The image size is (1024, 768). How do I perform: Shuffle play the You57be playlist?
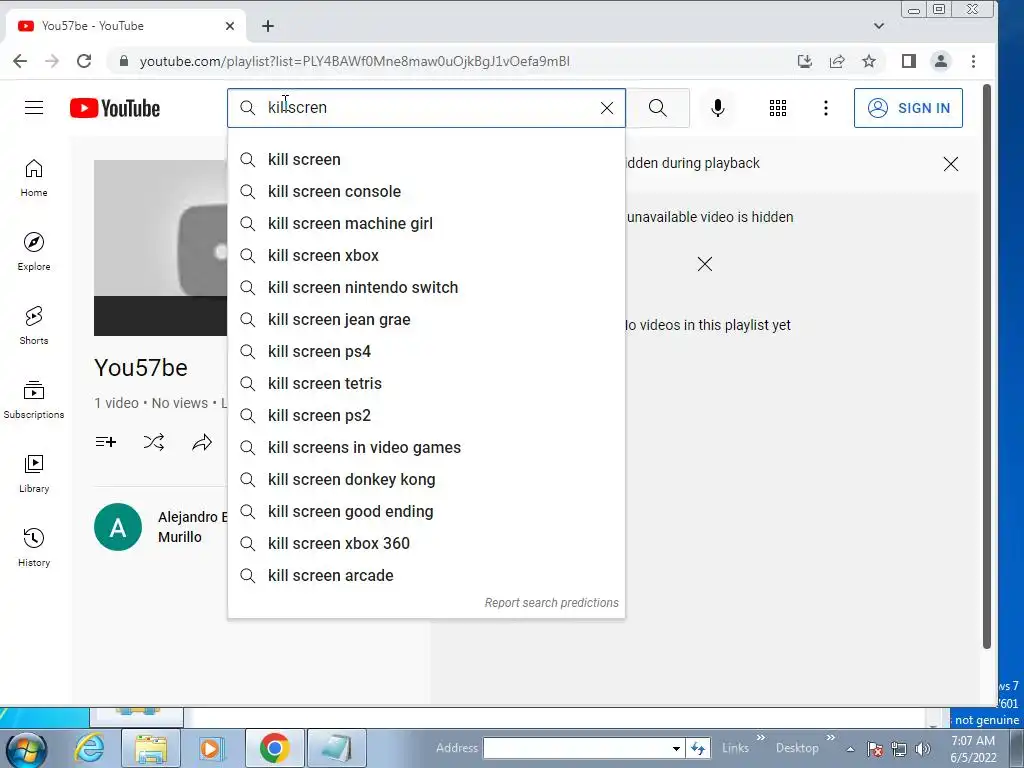[x=154, y=442]
